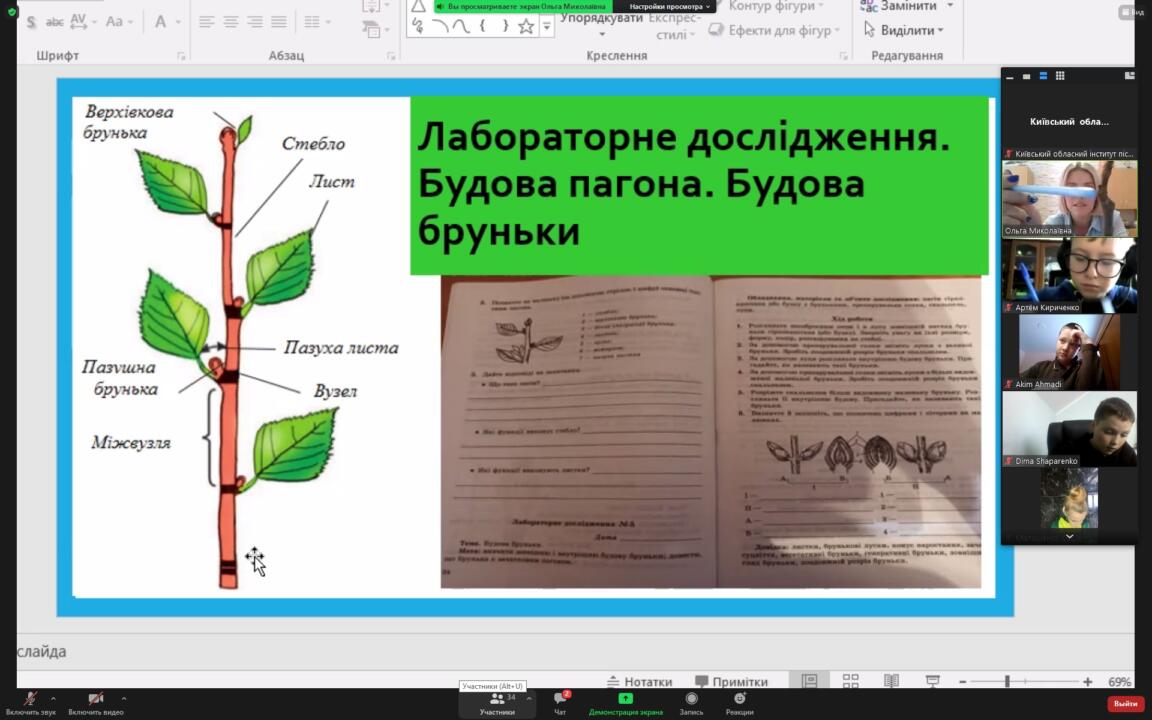This screenshot has height=720, width=1152.
Task: Expand the font color dropdown arrow
Action: [x=178, y=22]
